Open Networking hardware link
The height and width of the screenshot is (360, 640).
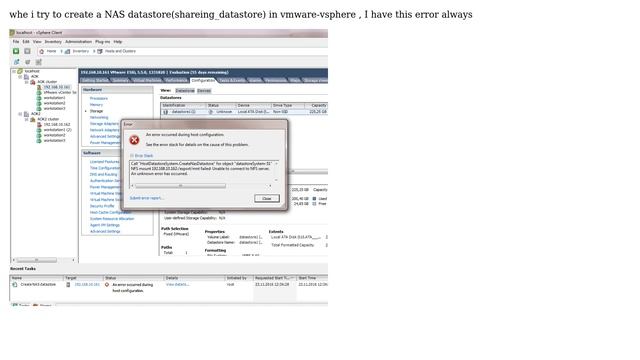tap(99, 117)
